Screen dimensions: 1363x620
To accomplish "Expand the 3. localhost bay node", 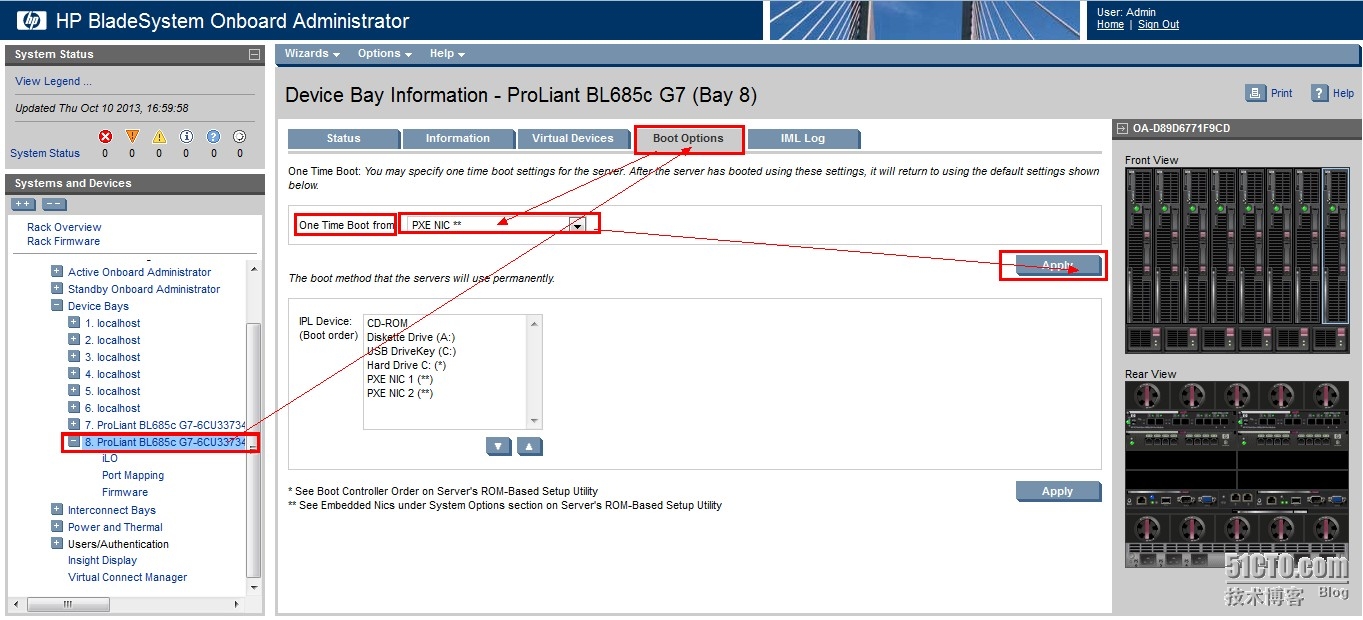I will [74, 356].
